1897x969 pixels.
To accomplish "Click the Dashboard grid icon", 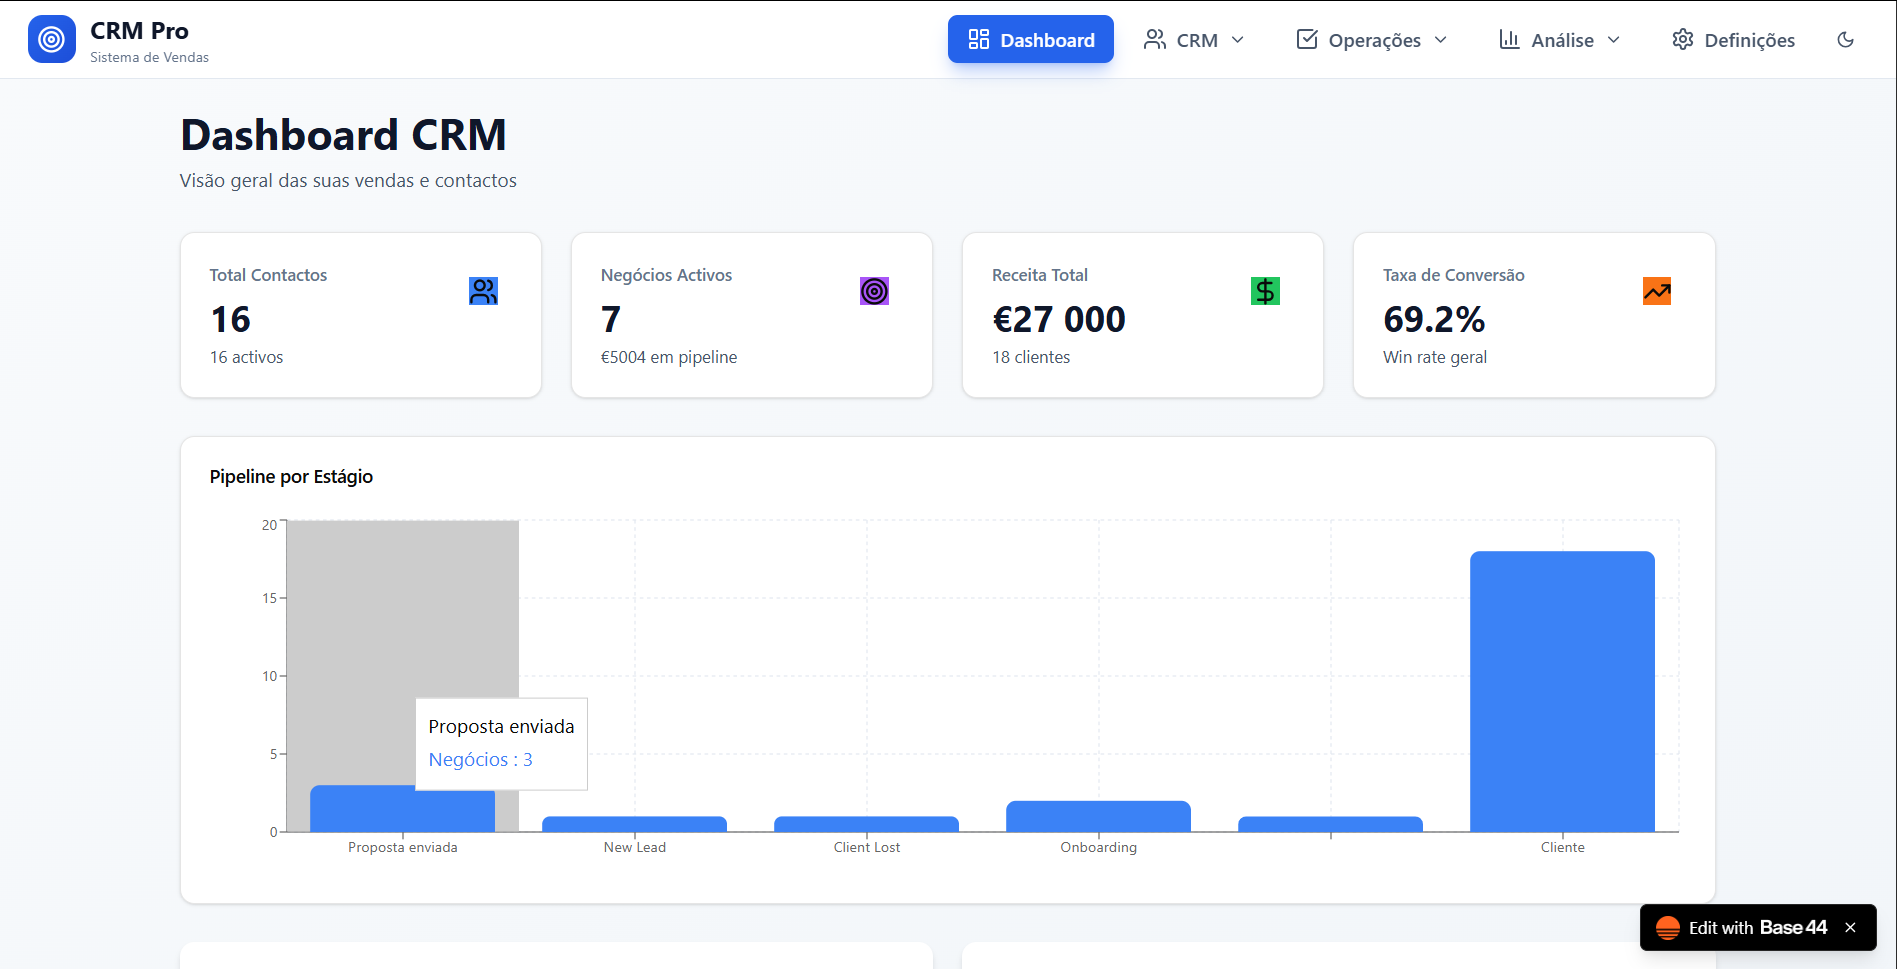I will point(979,39).
